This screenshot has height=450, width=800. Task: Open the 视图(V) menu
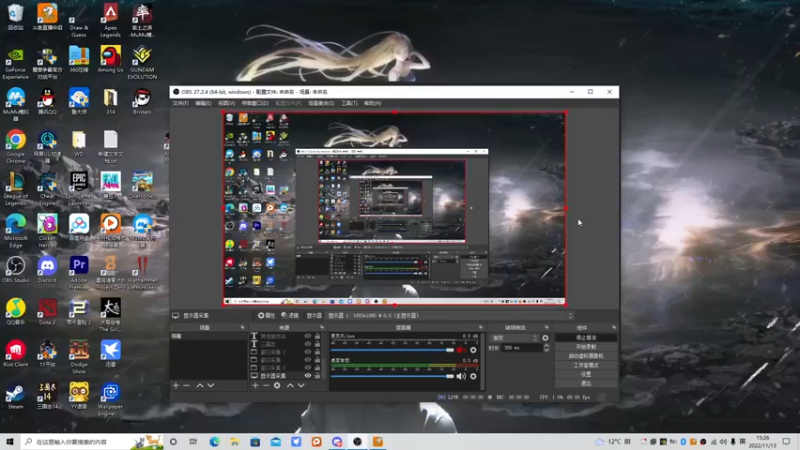click(x=227, y=103)
